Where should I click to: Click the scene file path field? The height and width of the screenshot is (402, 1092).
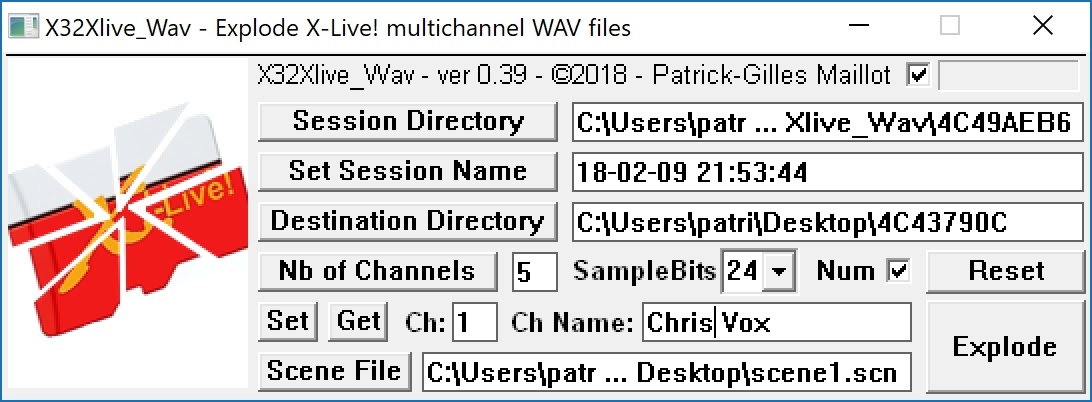pyautogui.click(x=666, y=371)
